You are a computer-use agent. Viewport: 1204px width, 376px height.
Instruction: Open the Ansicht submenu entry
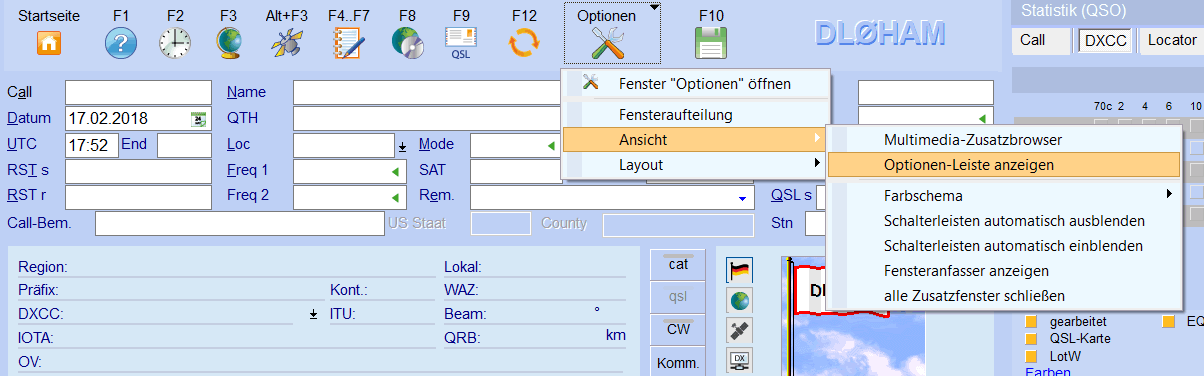click(696, 139)
